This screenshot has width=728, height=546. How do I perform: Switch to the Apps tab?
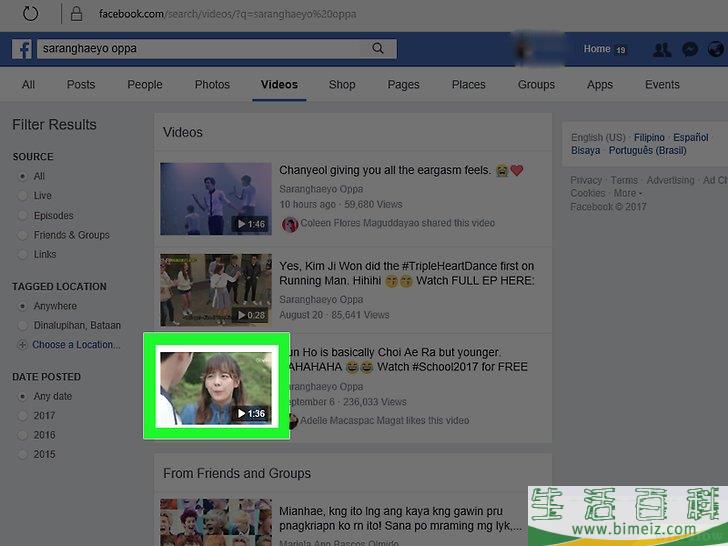pyautogui.click(x=600, y=84)
